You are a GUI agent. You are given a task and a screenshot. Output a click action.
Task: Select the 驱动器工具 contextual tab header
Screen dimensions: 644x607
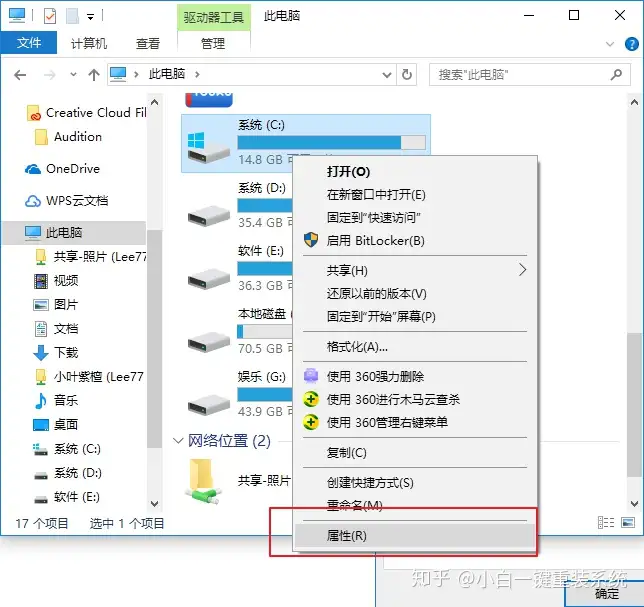click(x=214, y=17)
